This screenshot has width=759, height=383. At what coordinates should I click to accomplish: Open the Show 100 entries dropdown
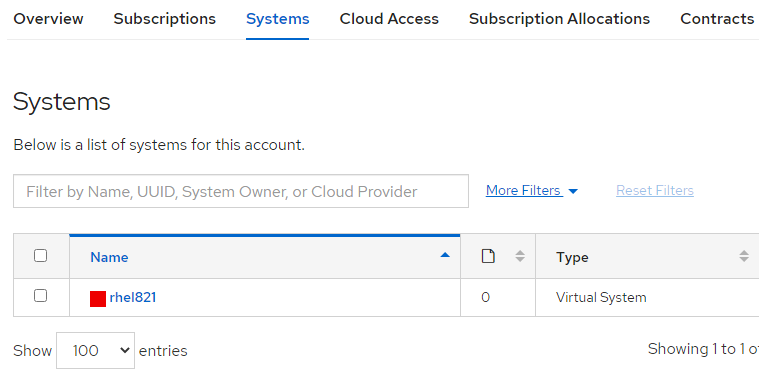[x=95, y=350]
